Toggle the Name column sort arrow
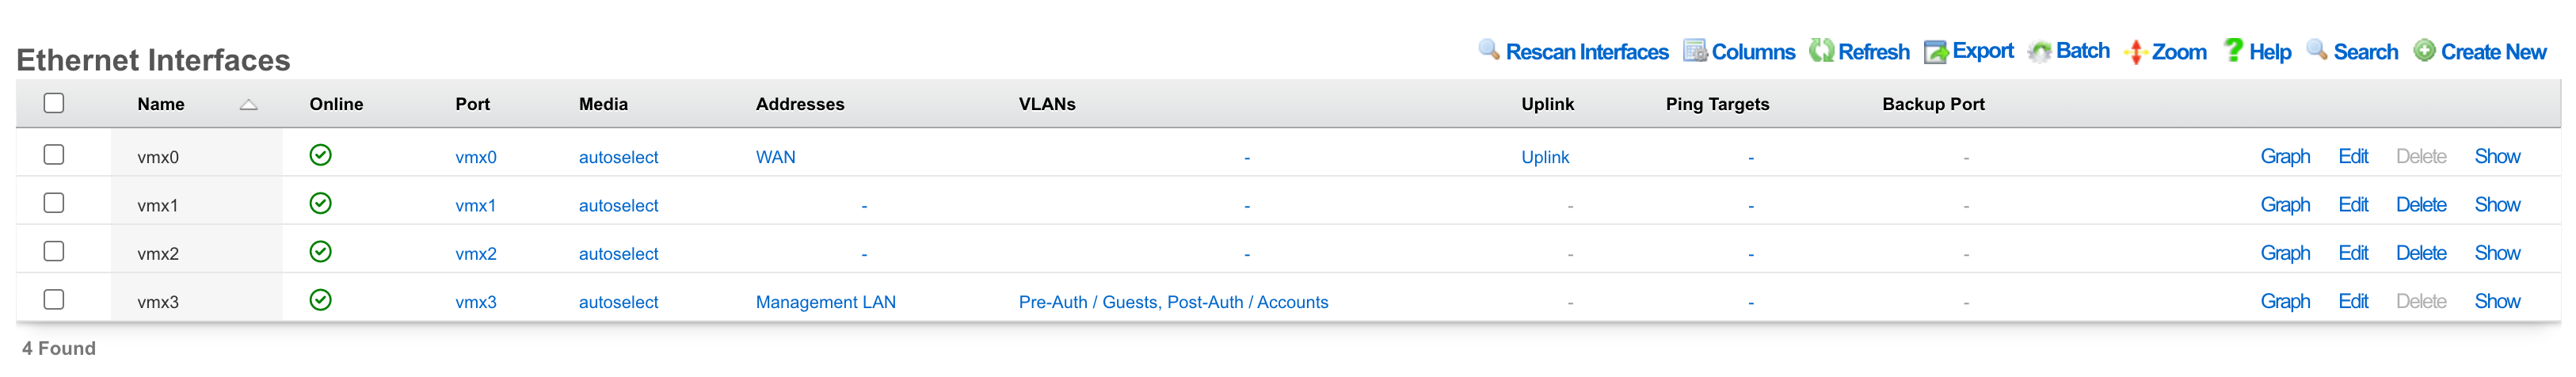This screenshot has width=2576, height=377. pos(249,105)
